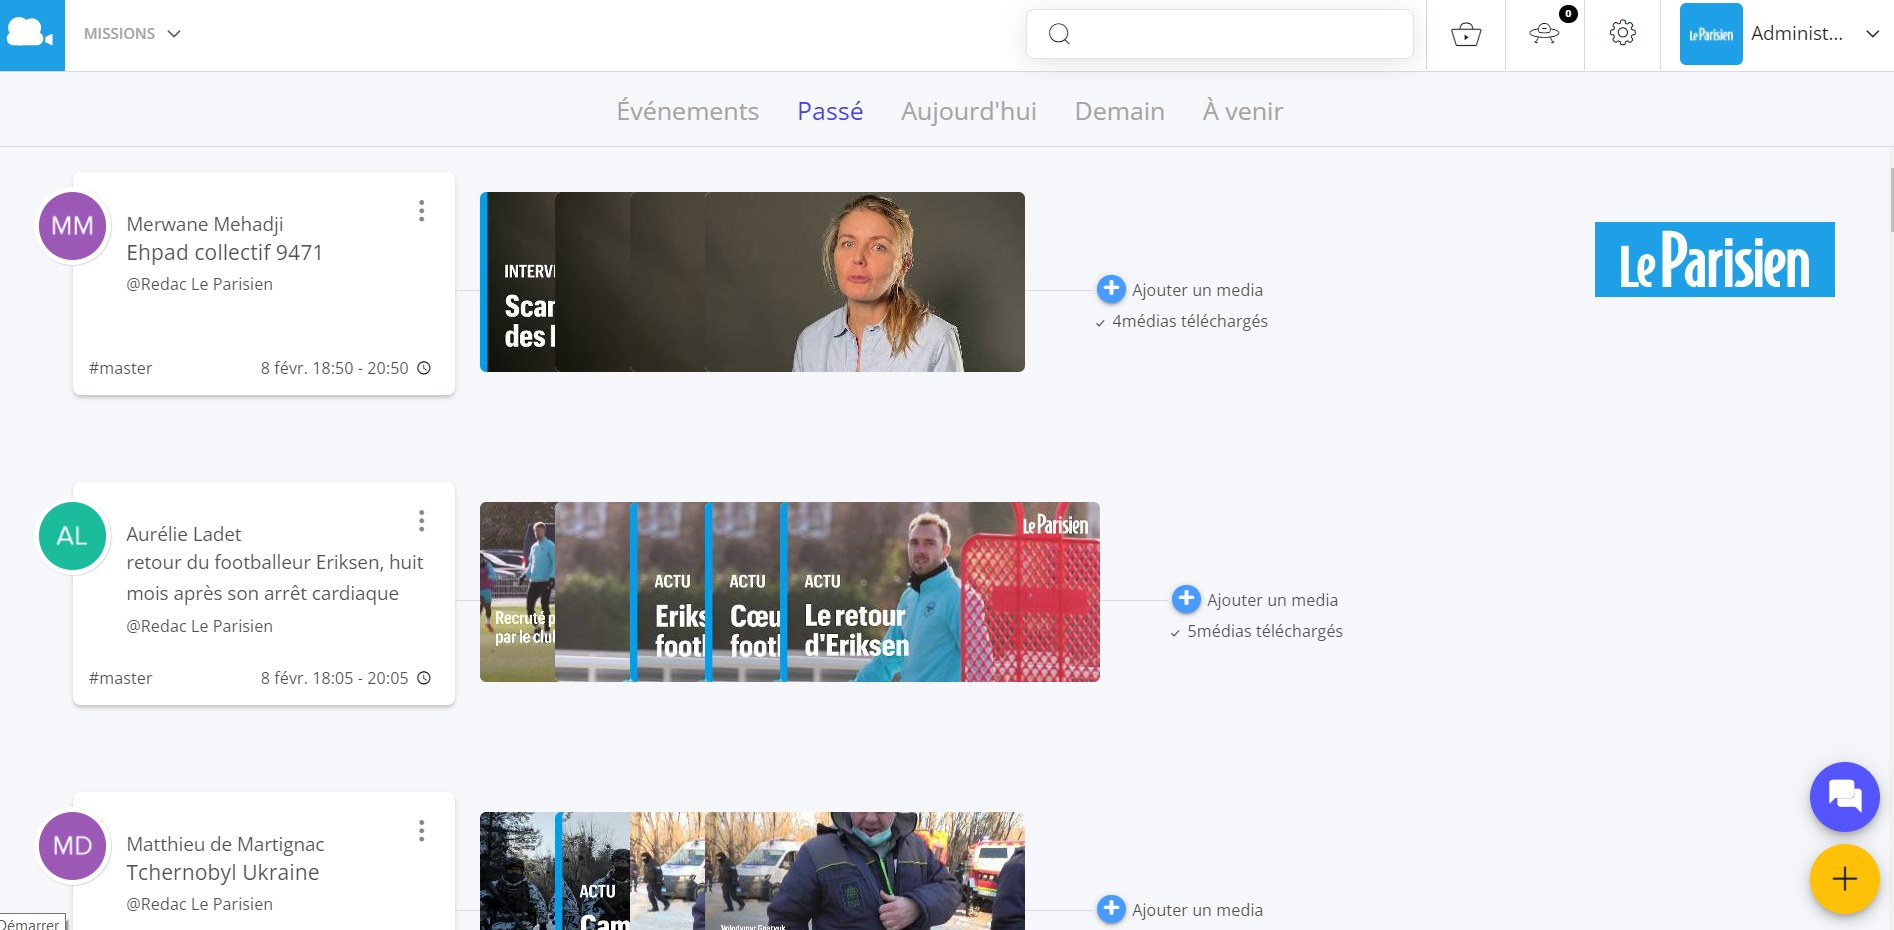Open the Tchernobyl man in jacket thumbnail
This screenshot has height=930, width=1894.
click(865, 871)
